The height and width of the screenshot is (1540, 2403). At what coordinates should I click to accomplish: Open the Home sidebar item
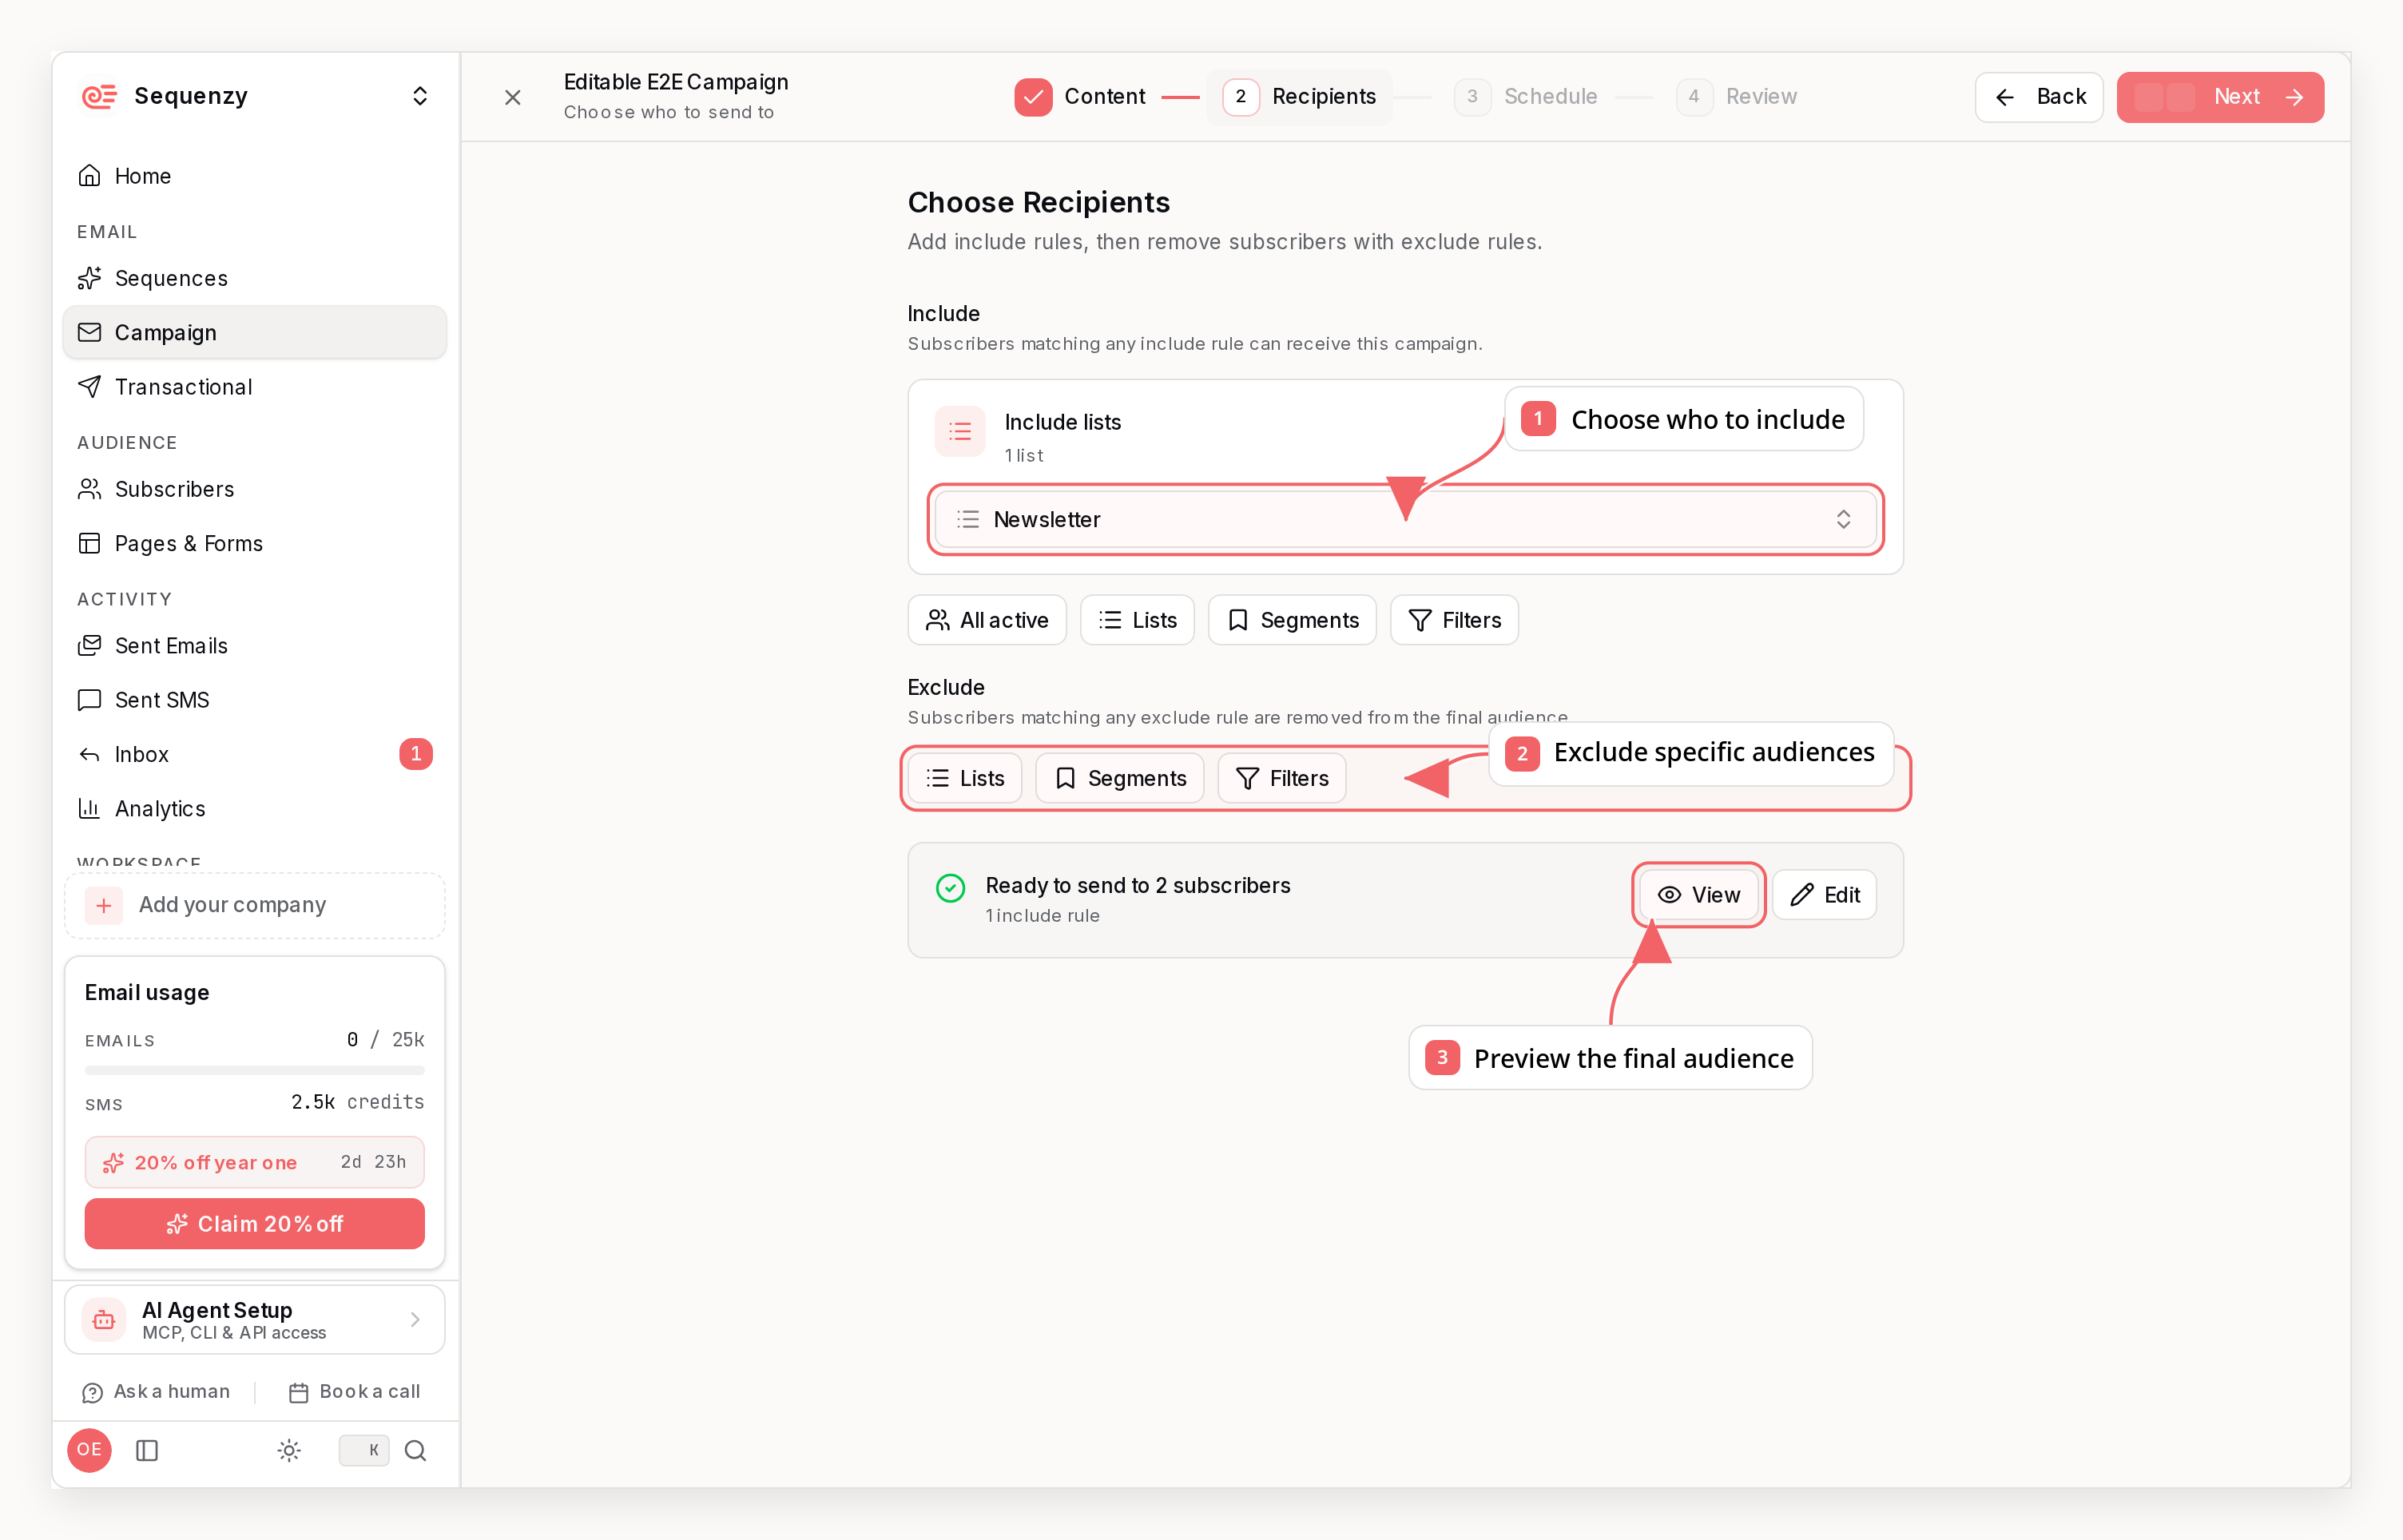tap(254, 176)
